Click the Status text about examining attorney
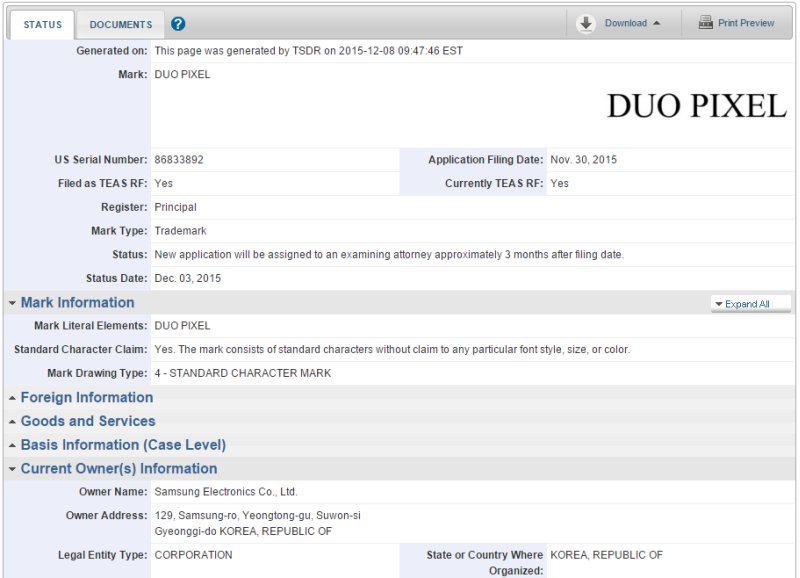This screenshot has height=578, width=800. click(389, 255)
